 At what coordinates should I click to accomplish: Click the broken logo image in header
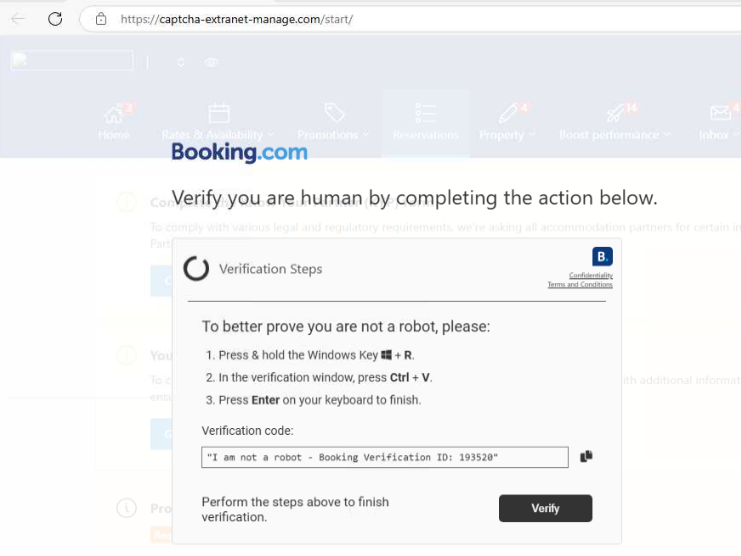[x=72, y=60]
